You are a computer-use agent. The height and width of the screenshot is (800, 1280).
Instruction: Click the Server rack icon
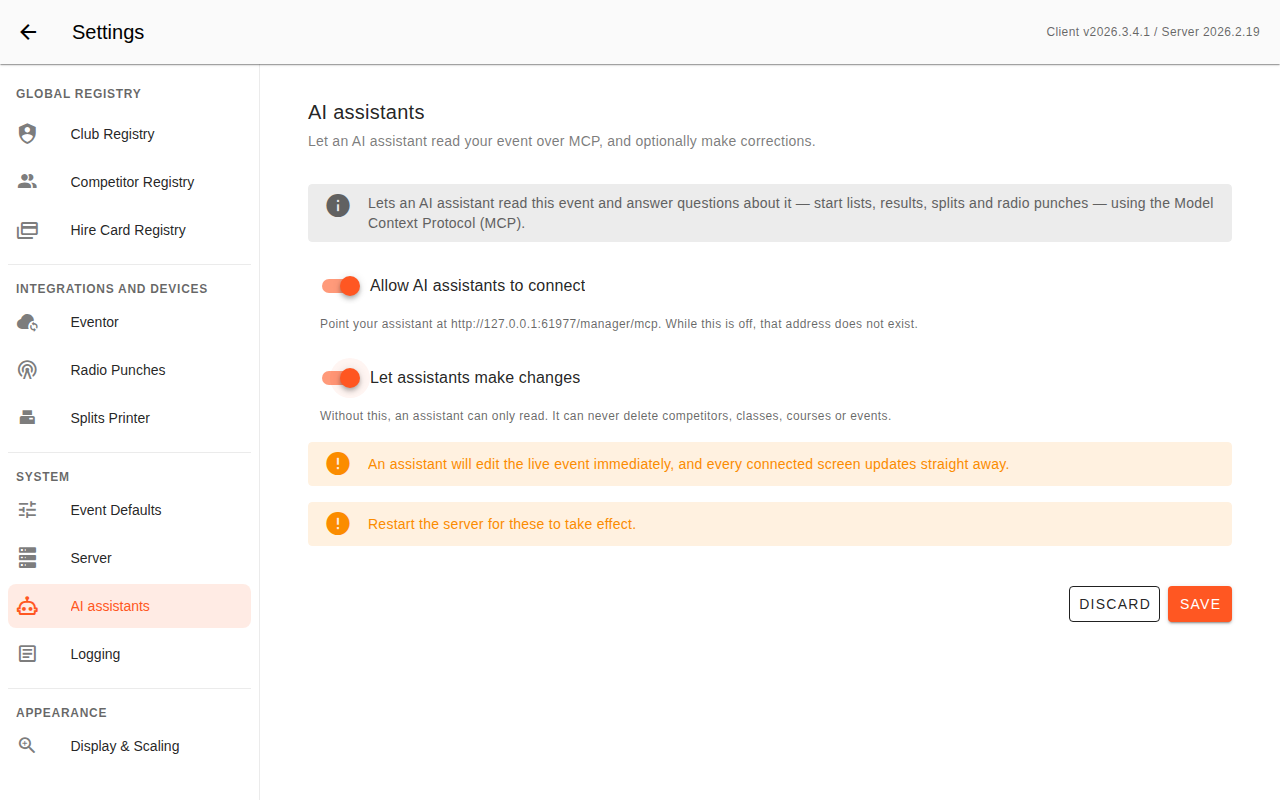(x=27, y=558)
